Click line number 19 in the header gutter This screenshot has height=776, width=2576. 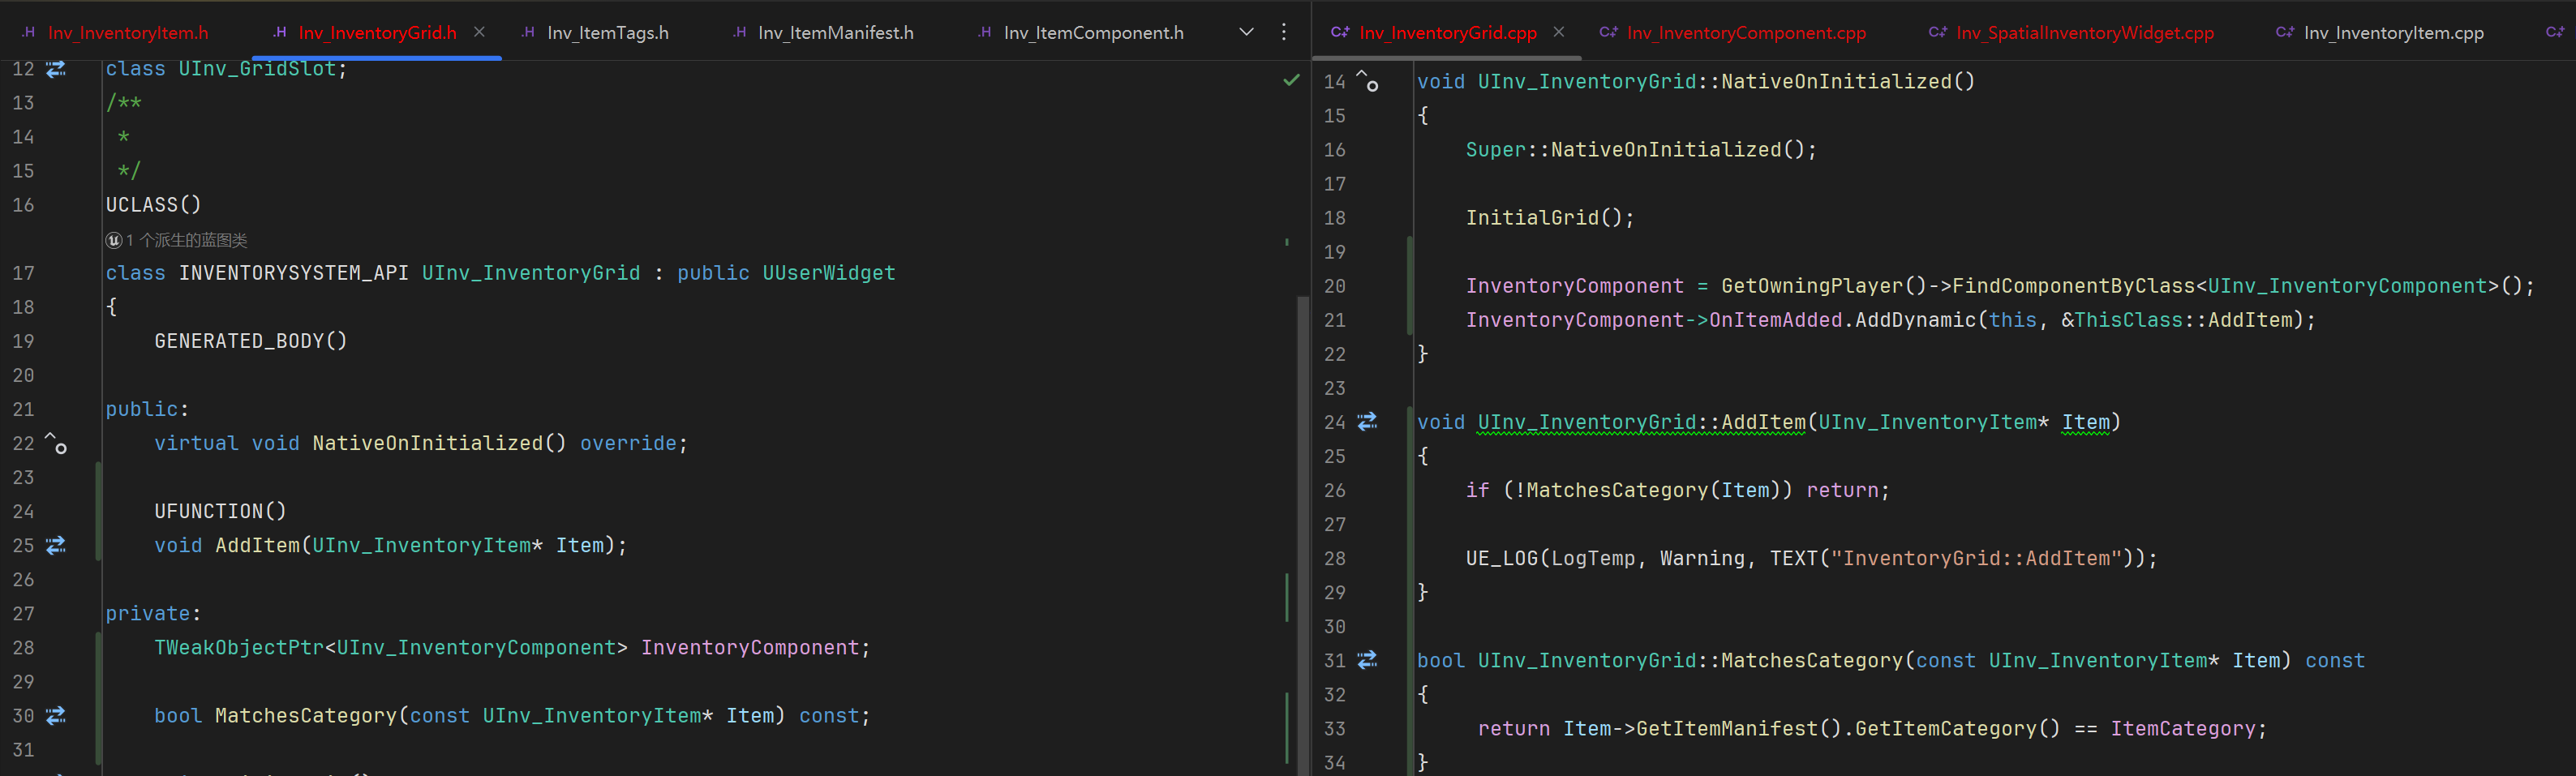pyautogui.click(x=23, y=341)
